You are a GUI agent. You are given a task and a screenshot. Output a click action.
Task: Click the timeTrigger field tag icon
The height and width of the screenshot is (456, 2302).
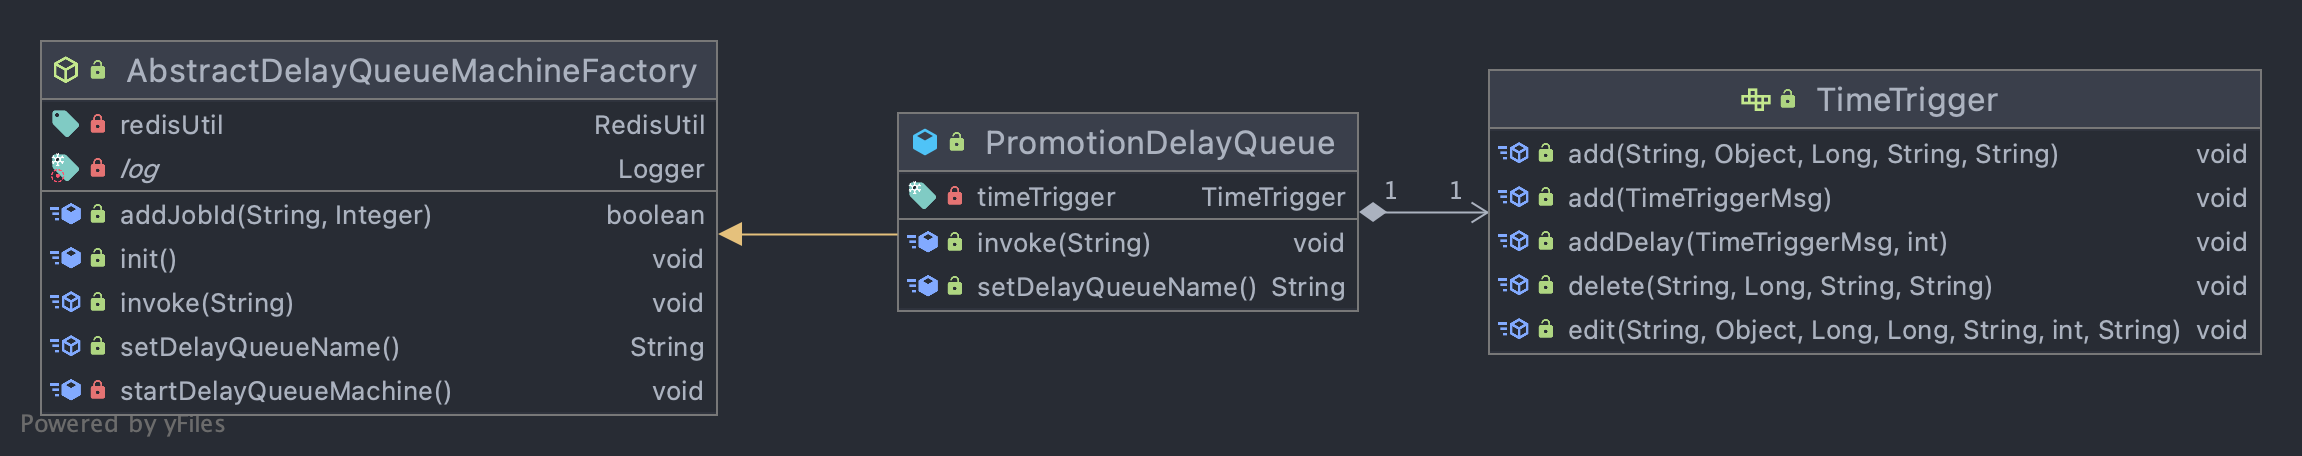click(922, 196)
